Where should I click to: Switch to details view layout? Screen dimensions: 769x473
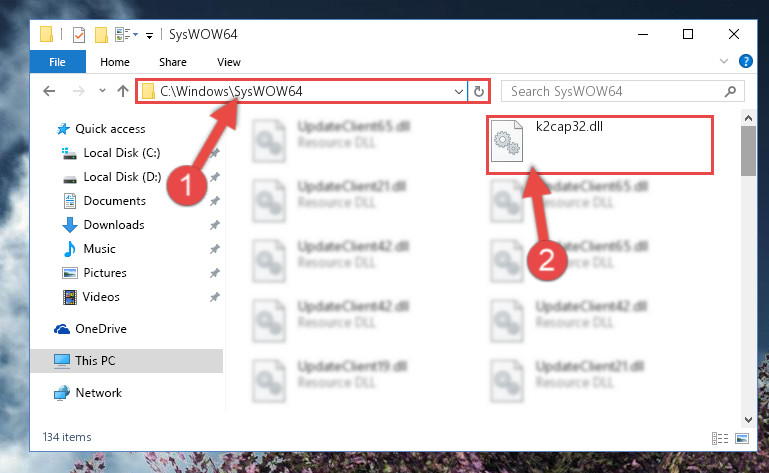(x=719, y=438)
